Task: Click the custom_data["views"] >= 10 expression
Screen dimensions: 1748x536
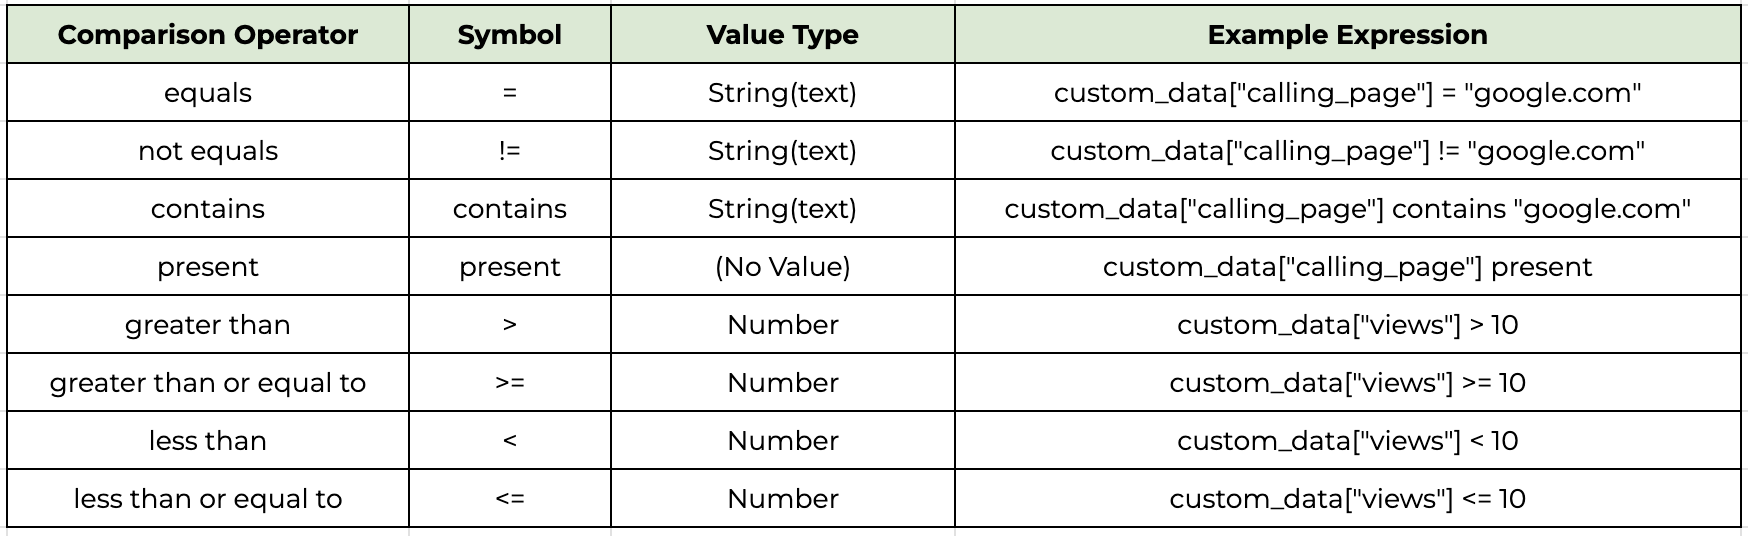Action: (x=1347, y=383)
